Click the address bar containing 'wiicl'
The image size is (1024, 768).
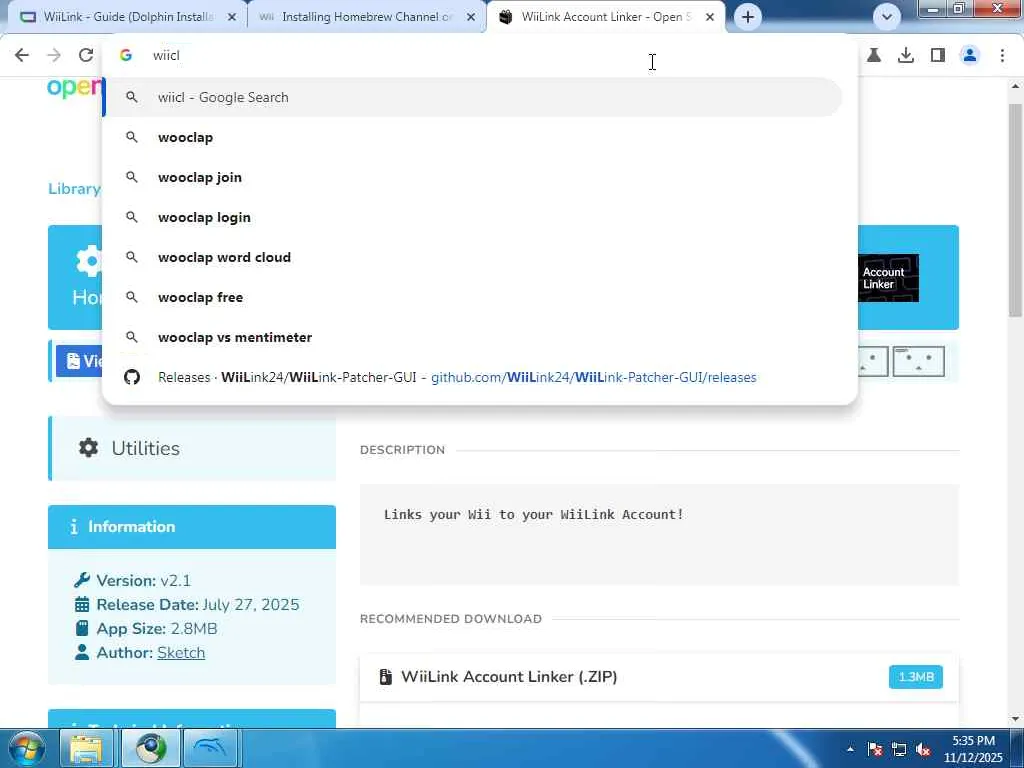pos(480,56)
